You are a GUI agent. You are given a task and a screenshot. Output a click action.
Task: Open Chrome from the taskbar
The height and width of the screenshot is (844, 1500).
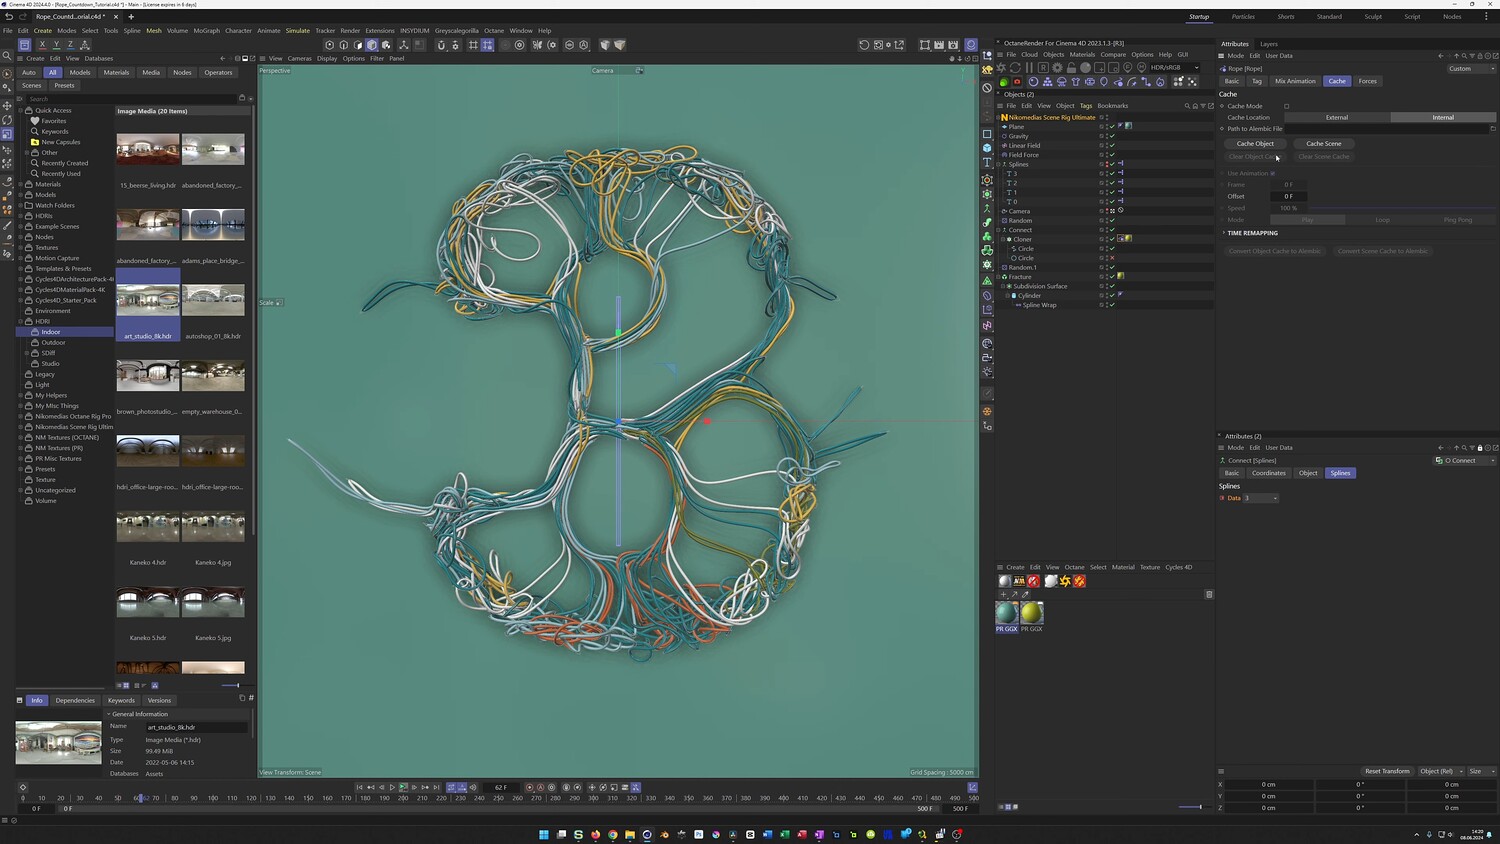pyautogui.click(x=613, y=834)
